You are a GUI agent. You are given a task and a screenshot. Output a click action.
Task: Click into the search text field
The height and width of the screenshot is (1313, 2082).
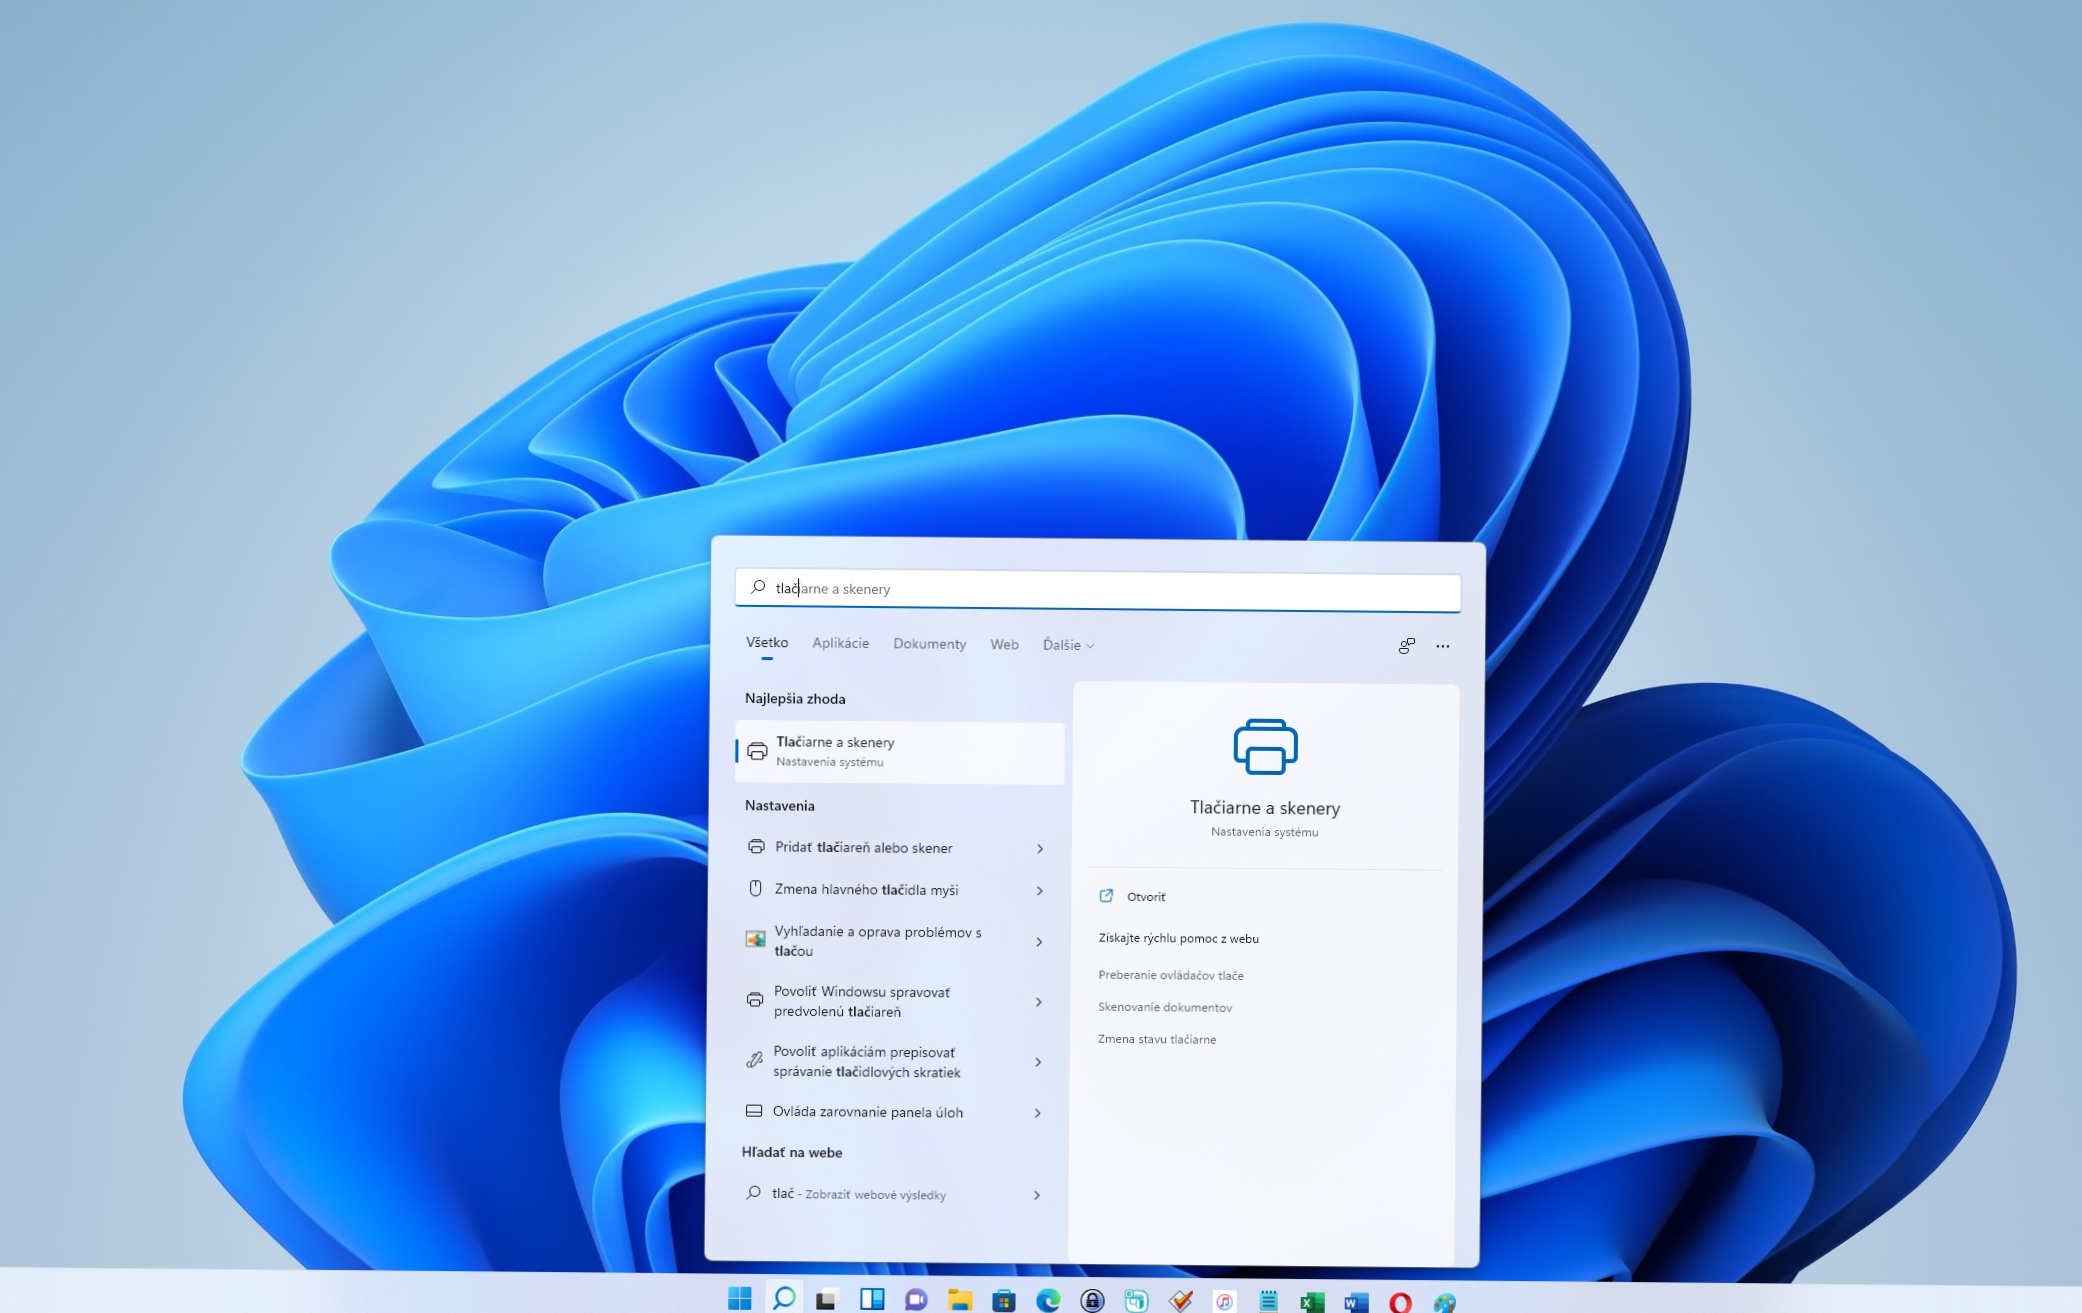pos(1098,589)
